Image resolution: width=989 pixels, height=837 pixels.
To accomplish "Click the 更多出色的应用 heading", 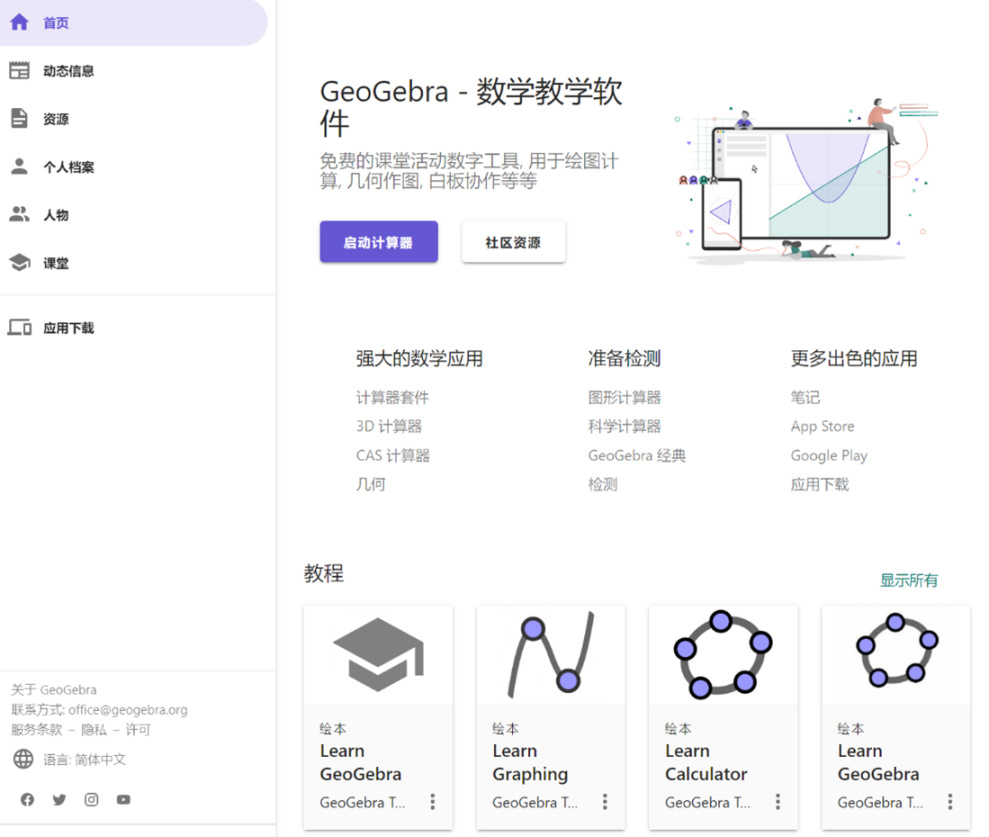I will (x=854, y=358).
